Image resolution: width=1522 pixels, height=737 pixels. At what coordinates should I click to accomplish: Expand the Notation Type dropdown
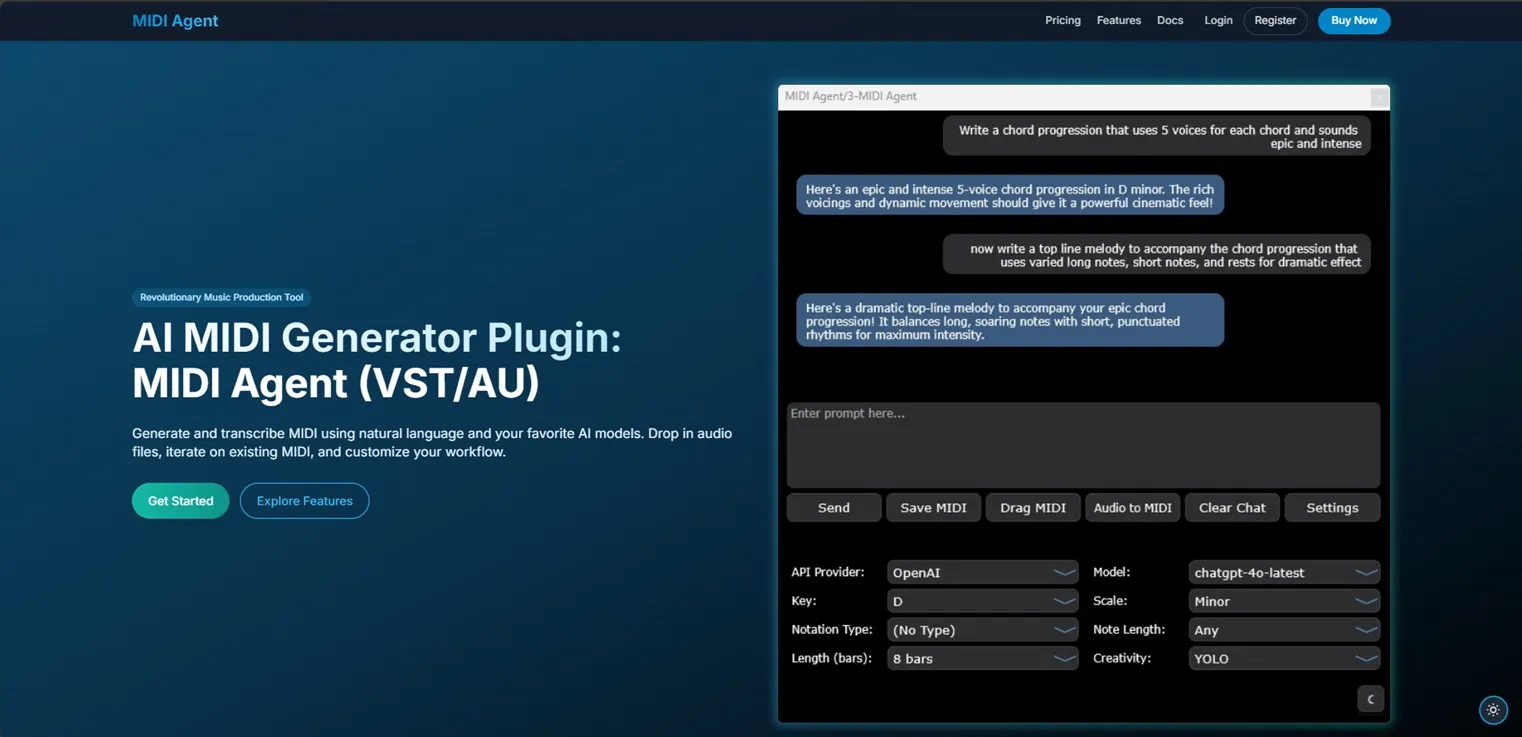click(x=982, y=629)
